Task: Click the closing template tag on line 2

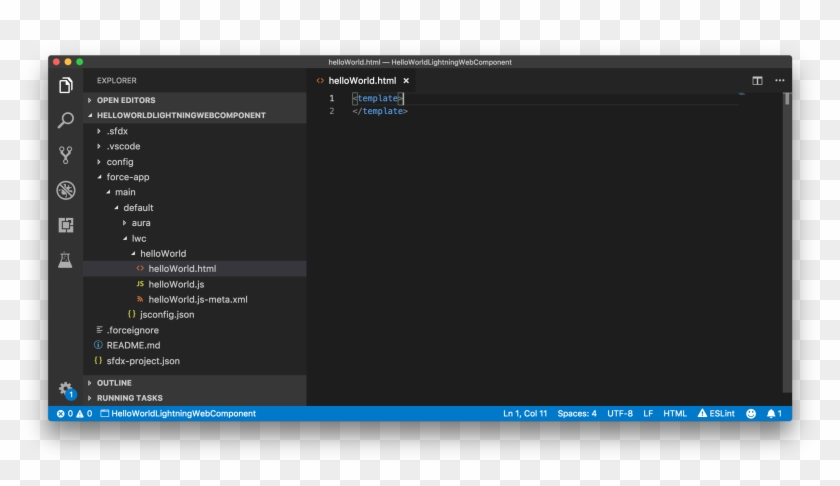Action: tap(380, 111)
